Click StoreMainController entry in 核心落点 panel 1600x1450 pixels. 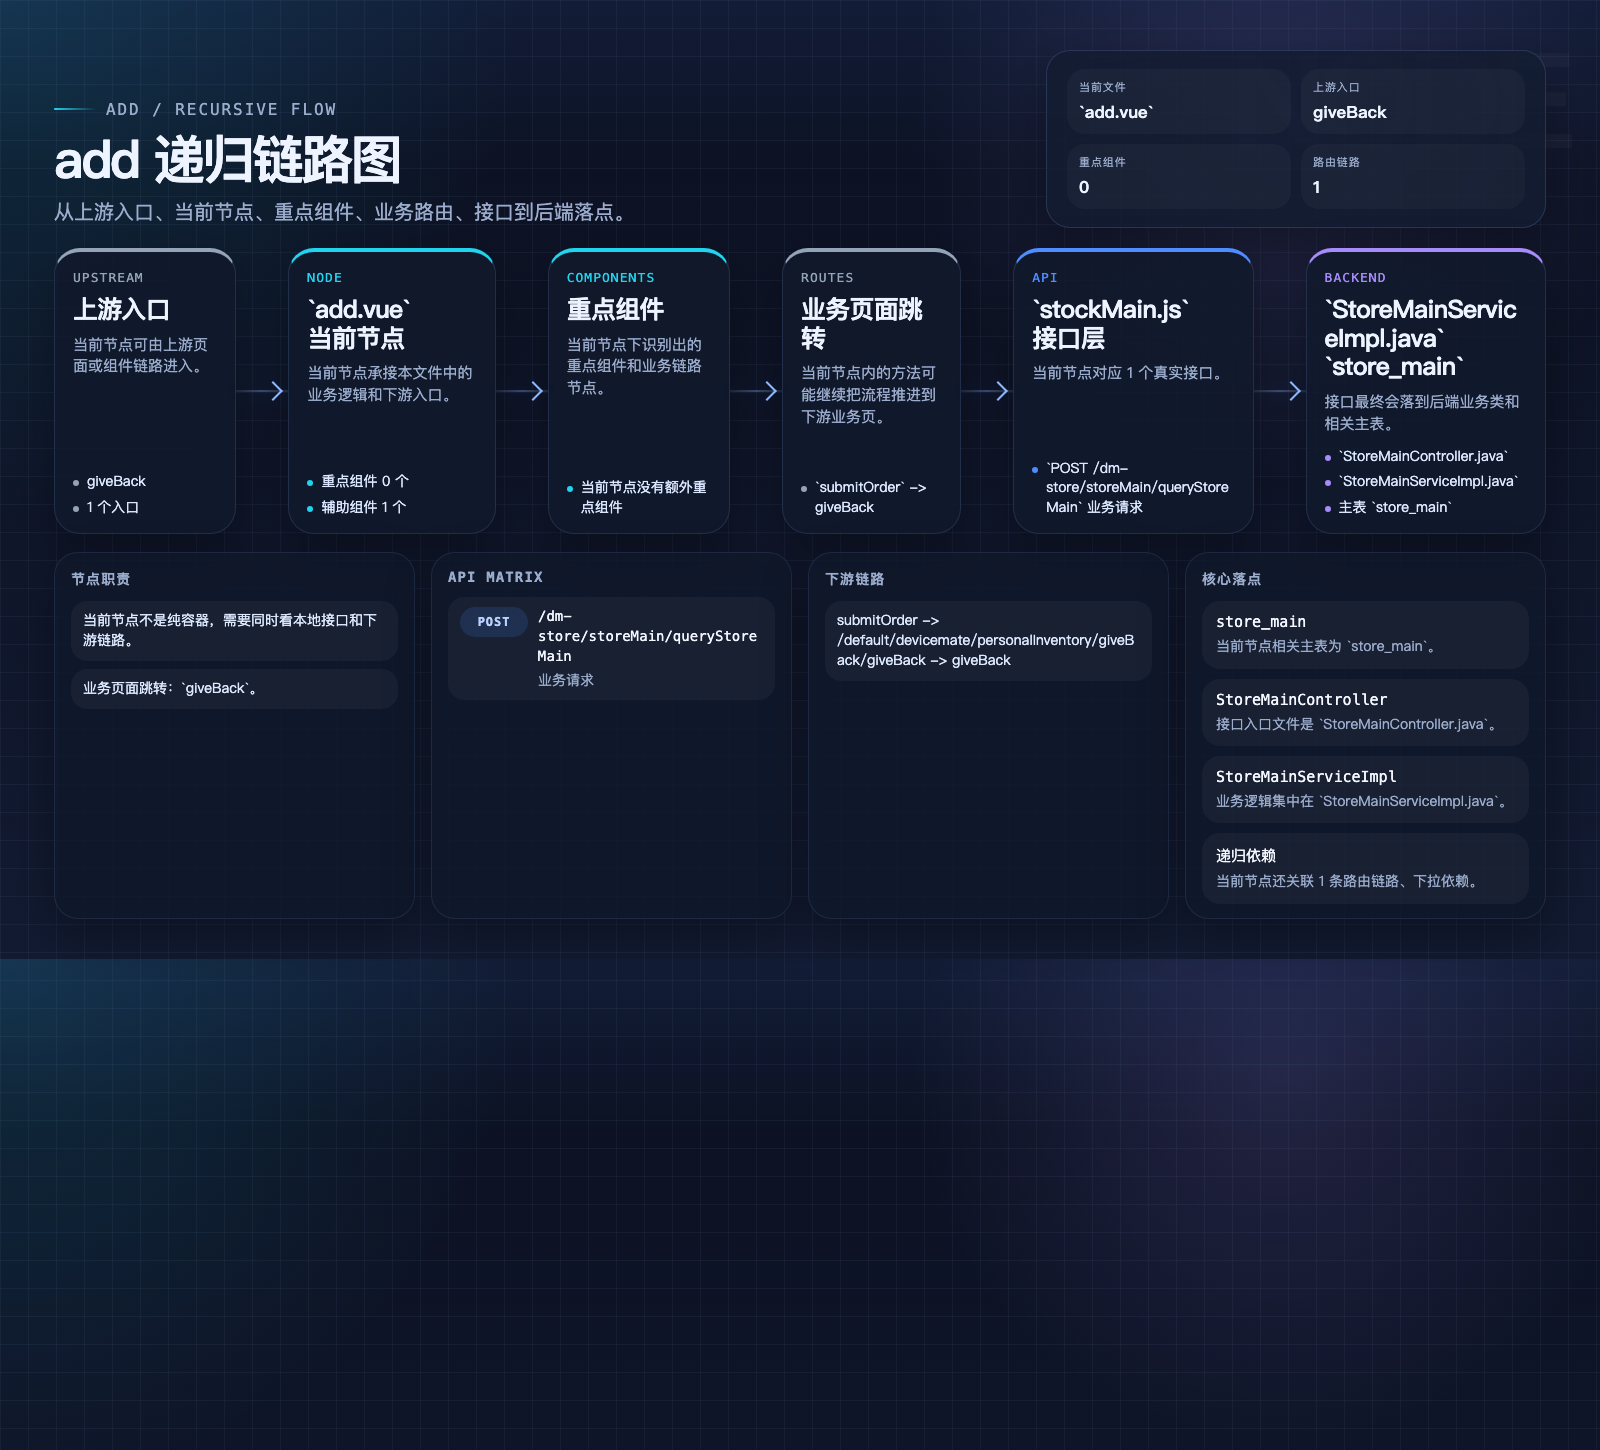coord(1365,712)
